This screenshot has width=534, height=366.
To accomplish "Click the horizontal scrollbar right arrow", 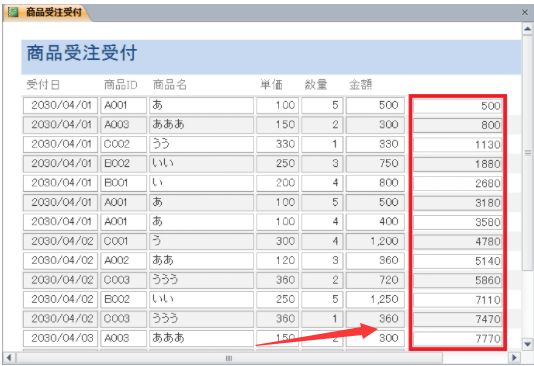I will click(x=514, y=357).
